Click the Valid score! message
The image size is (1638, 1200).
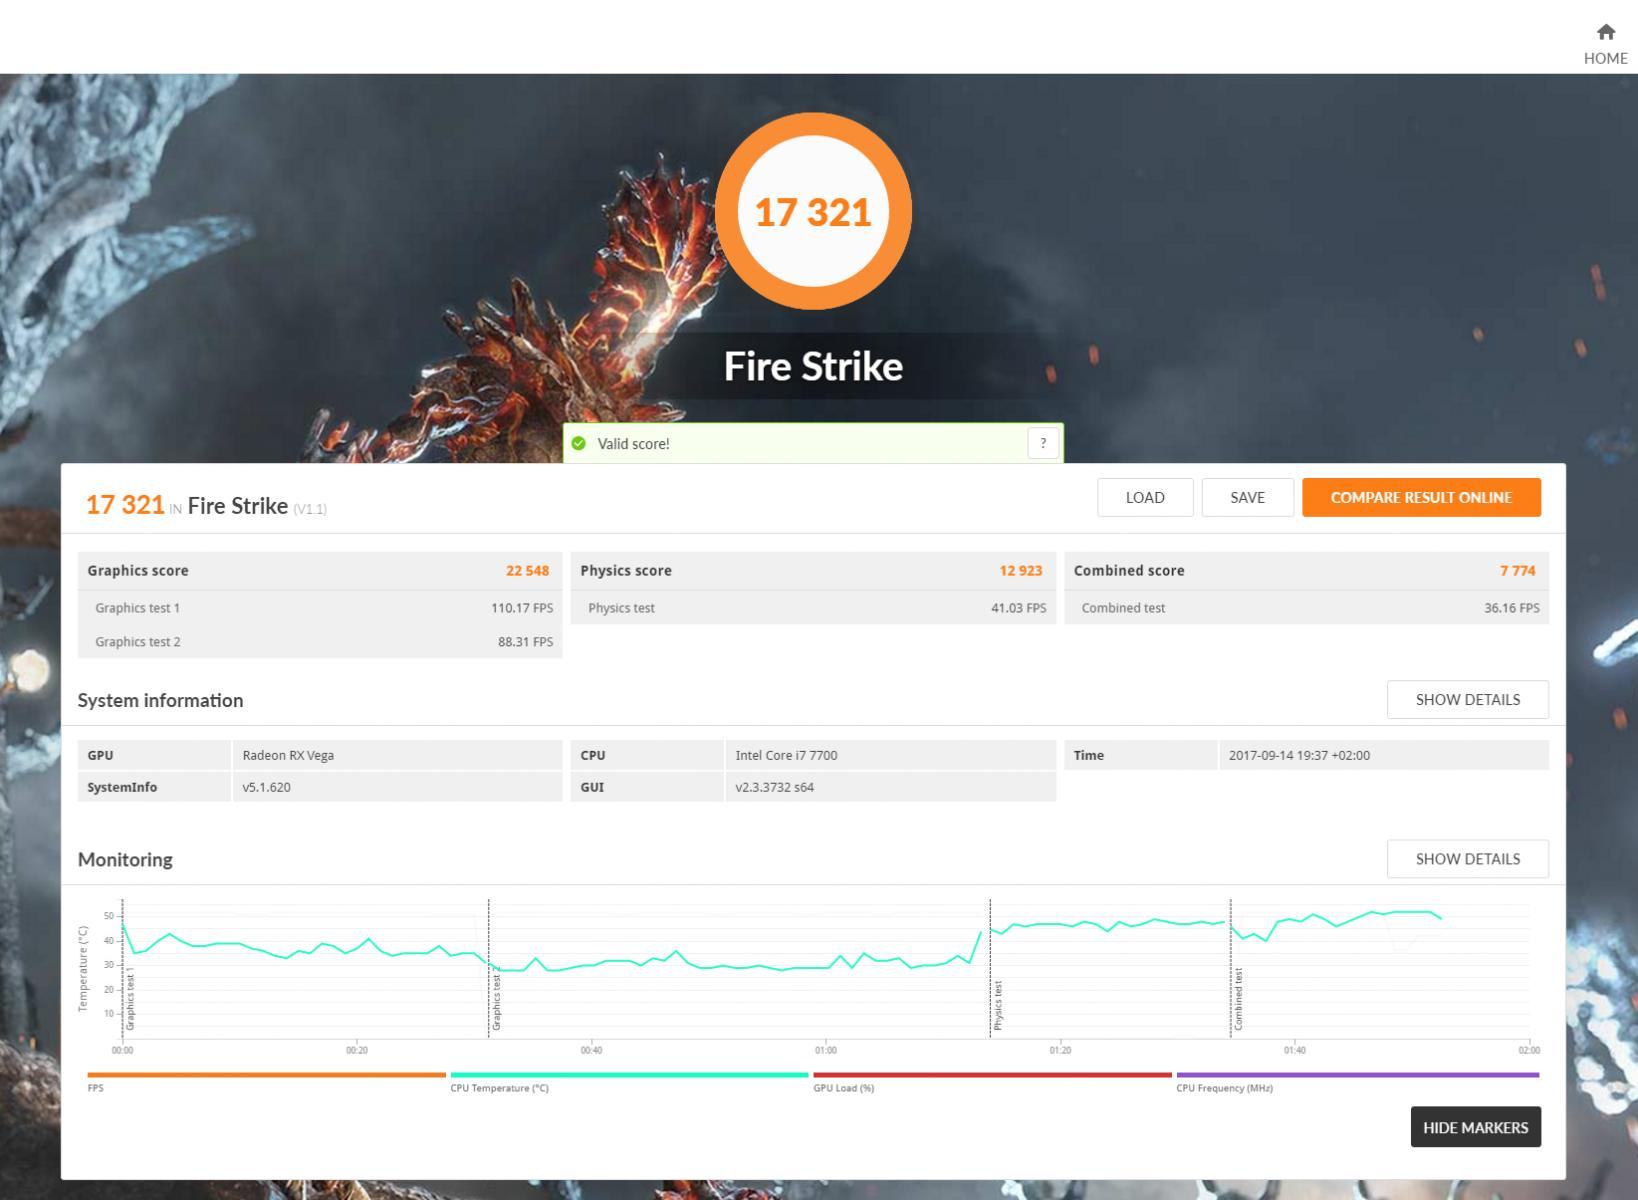pos(633,443)
